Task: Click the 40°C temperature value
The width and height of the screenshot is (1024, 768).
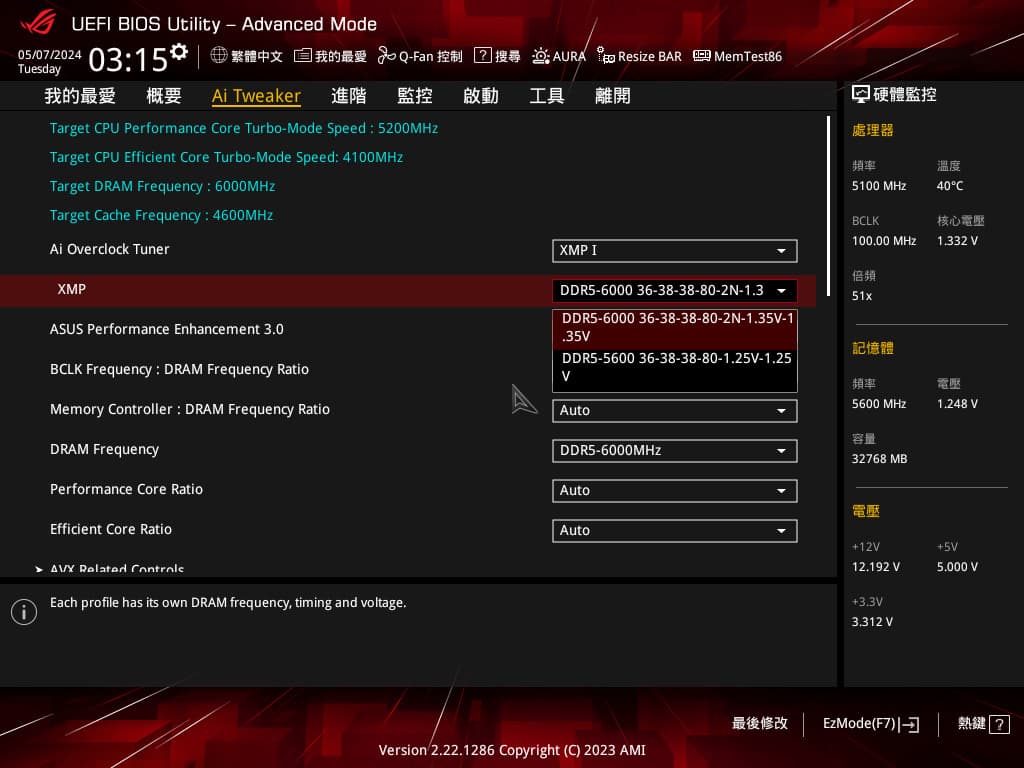Action: 950,186
